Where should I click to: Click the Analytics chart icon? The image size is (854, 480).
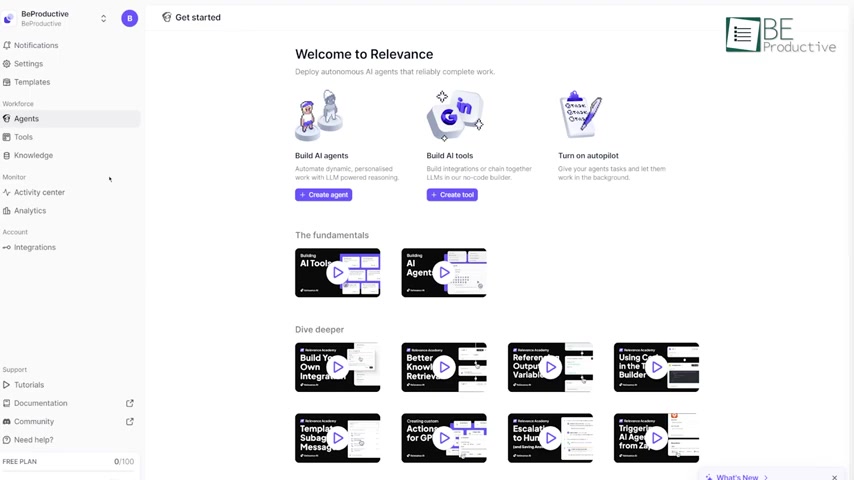click(x=7, y=211)
